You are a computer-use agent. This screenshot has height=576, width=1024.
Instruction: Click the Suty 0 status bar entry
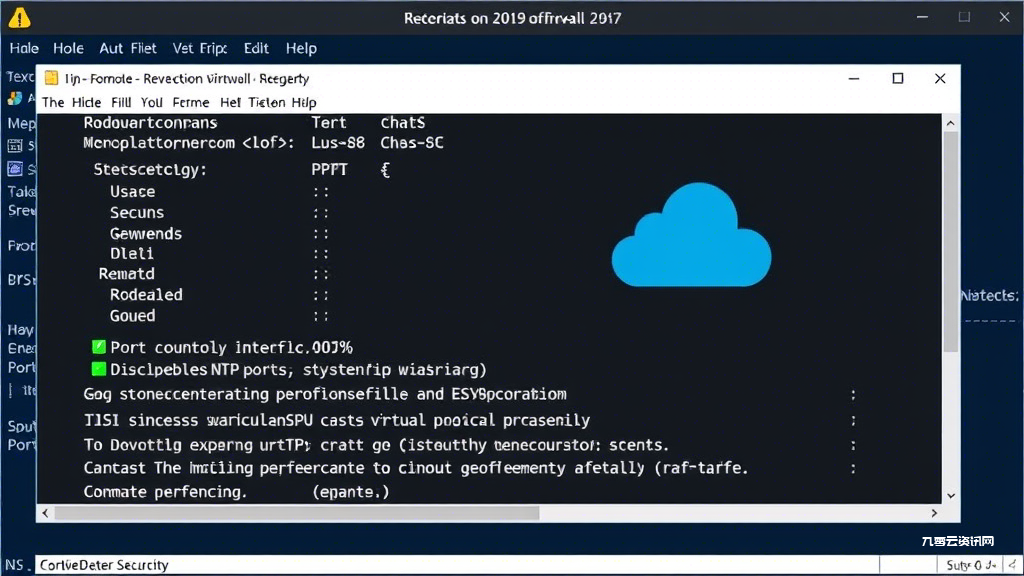click(971, 565)
